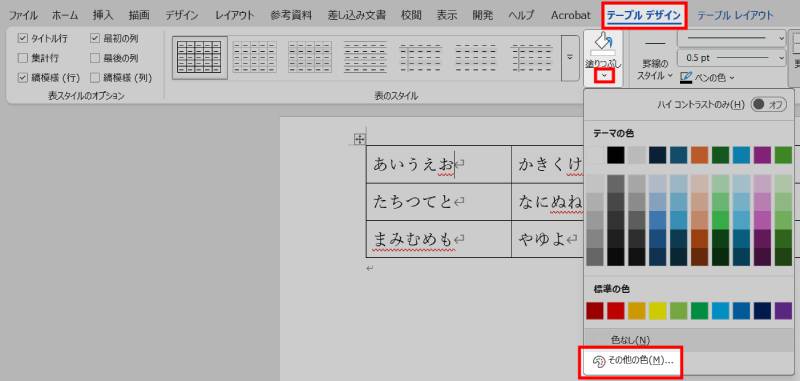Enable the 縞模様 (列) checkbox
This screenshot has height=381, width=800.
[95, 78]
